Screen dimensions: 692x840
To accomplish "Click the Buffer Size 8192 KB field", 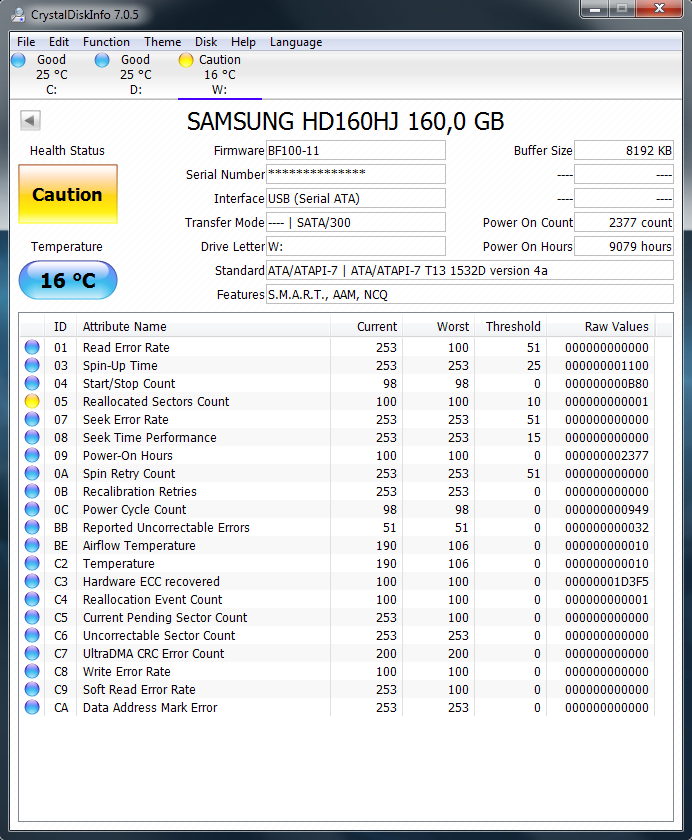I will pyautogui.click(x=624, y=151).
